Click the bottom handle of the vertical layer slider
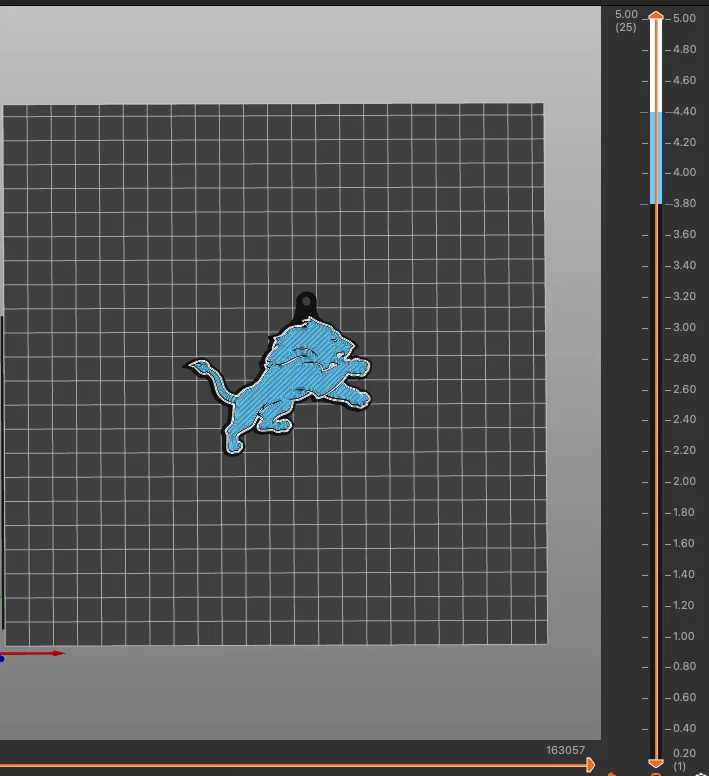Viewport: 709px width, 776px height. [x=656, y=763]
